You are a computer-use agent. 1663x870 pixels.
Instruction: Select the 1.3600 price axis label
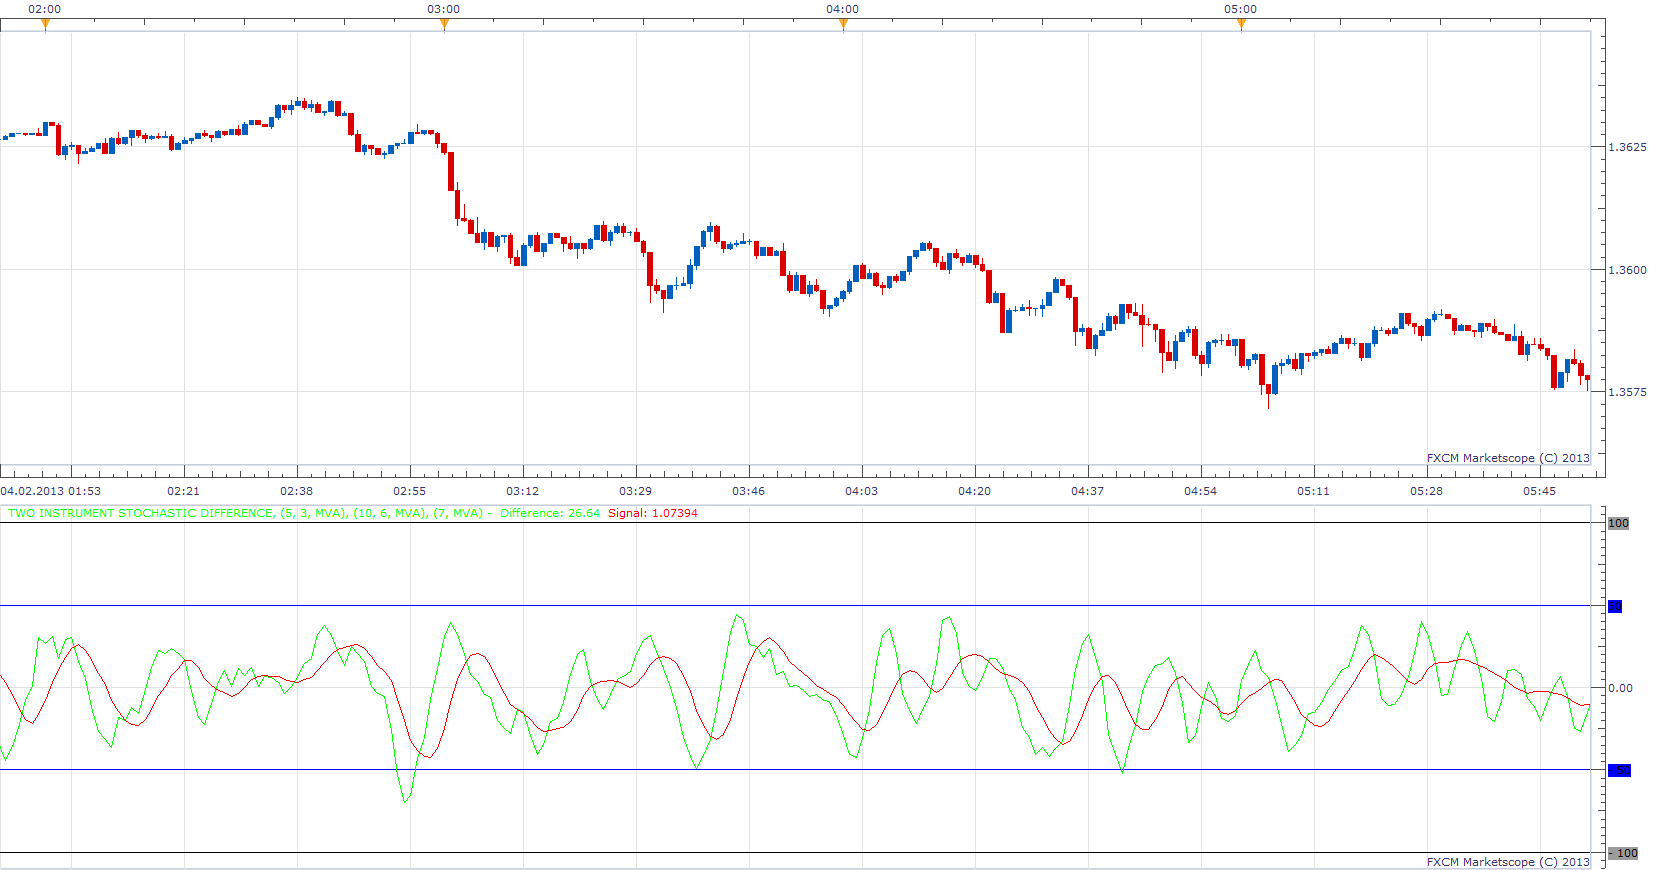pos(1627,270)
